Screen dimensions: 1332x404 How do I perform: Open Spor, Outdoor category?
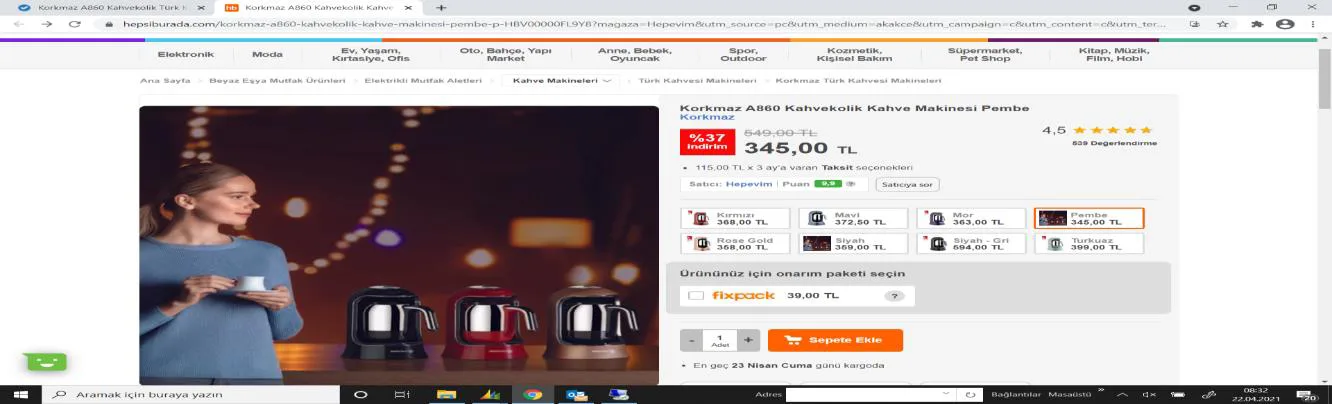[743, 55]
